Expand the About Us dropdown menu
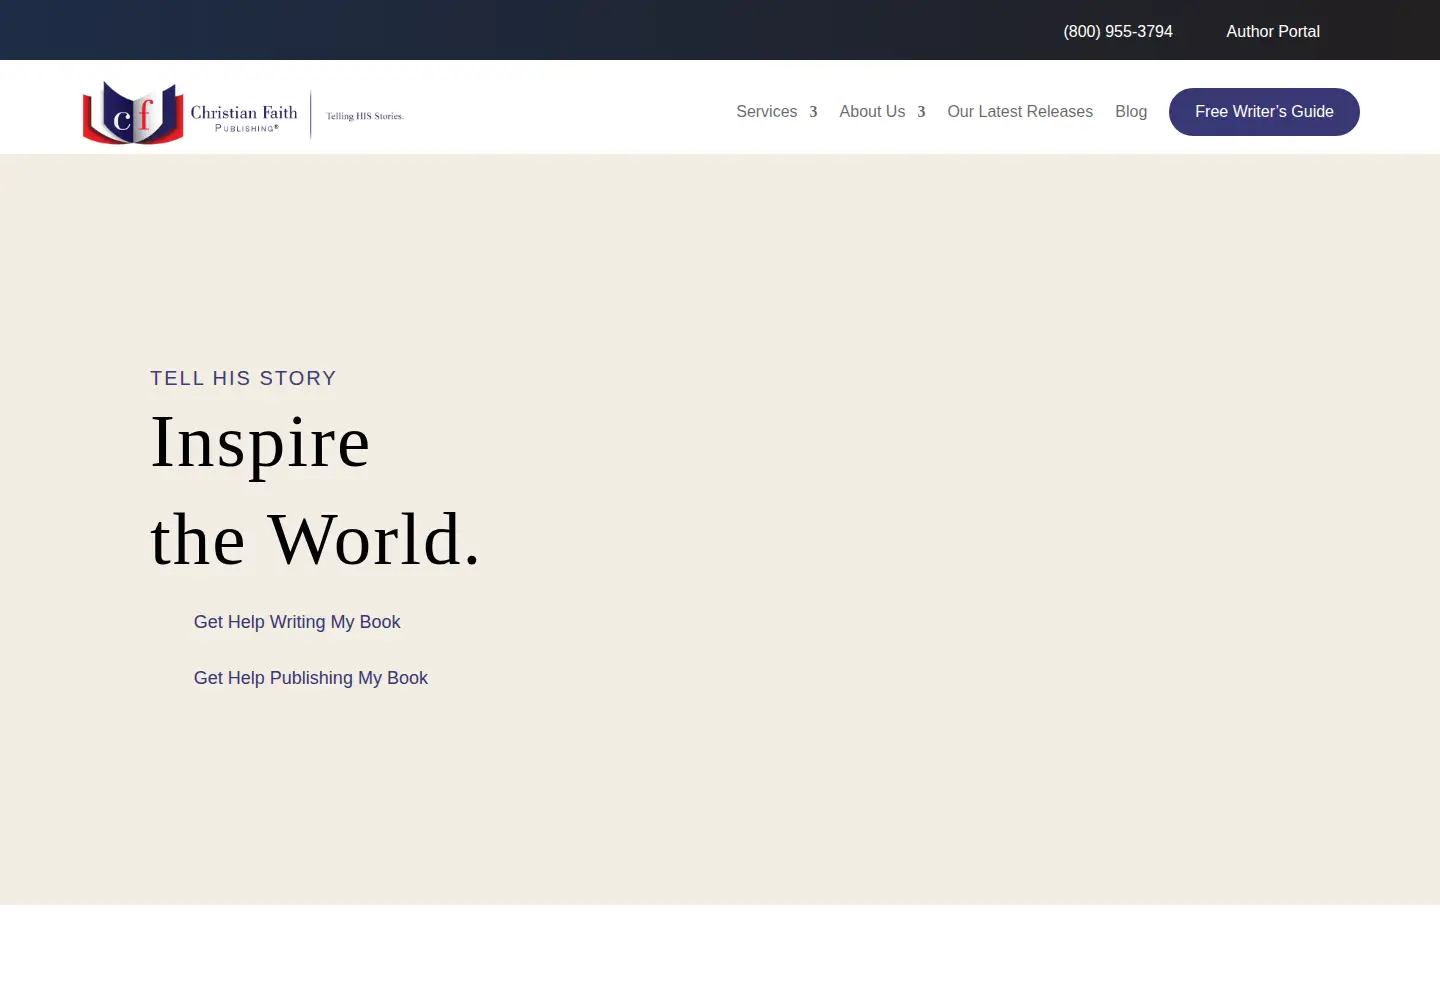Screen dimensions: 1440x1000 tap(882, 112)
